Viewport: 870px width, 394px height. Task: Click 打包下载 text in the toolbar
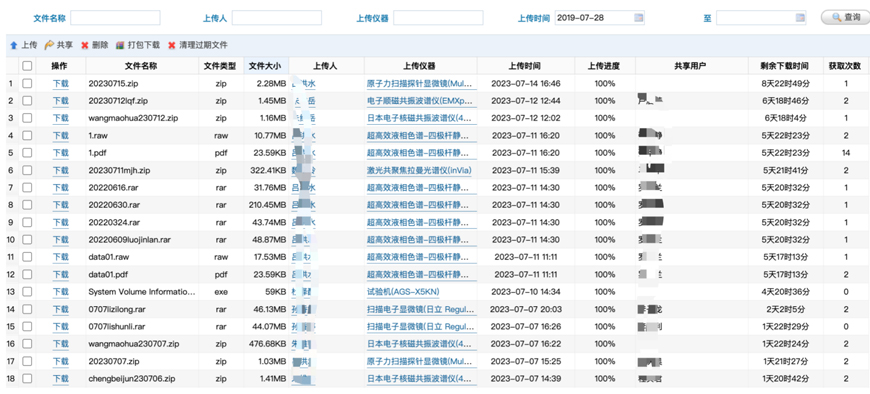[144, 46]
